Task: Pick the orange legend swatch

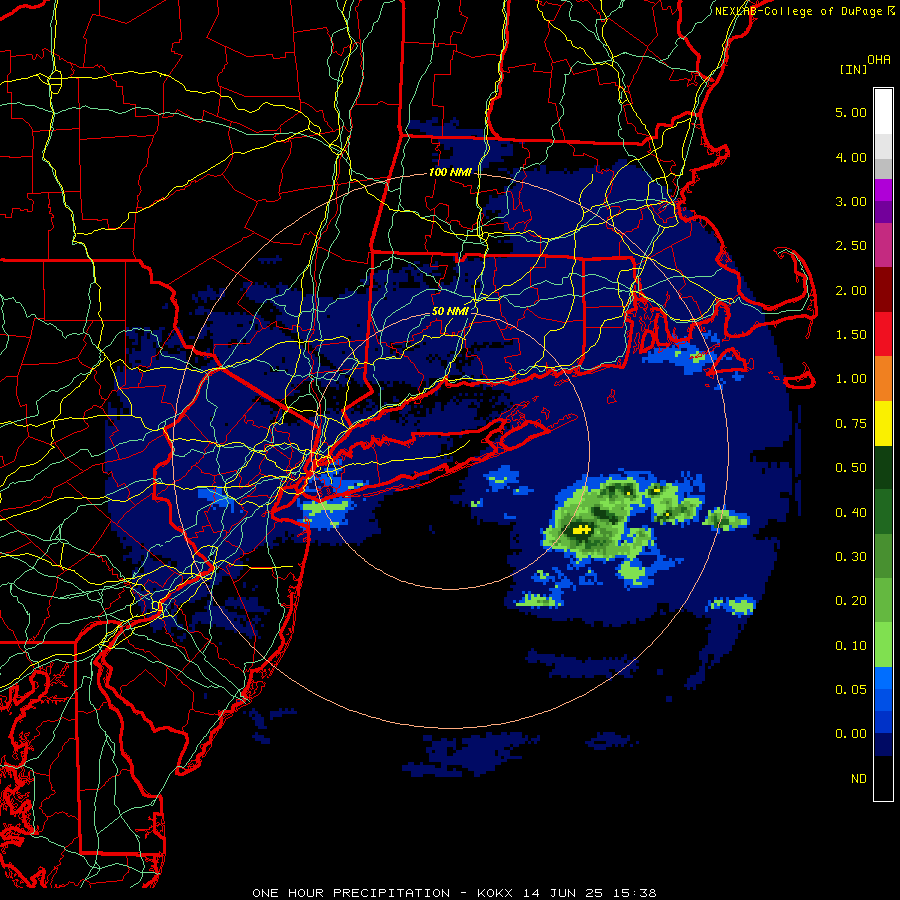Action: point(883,379)
